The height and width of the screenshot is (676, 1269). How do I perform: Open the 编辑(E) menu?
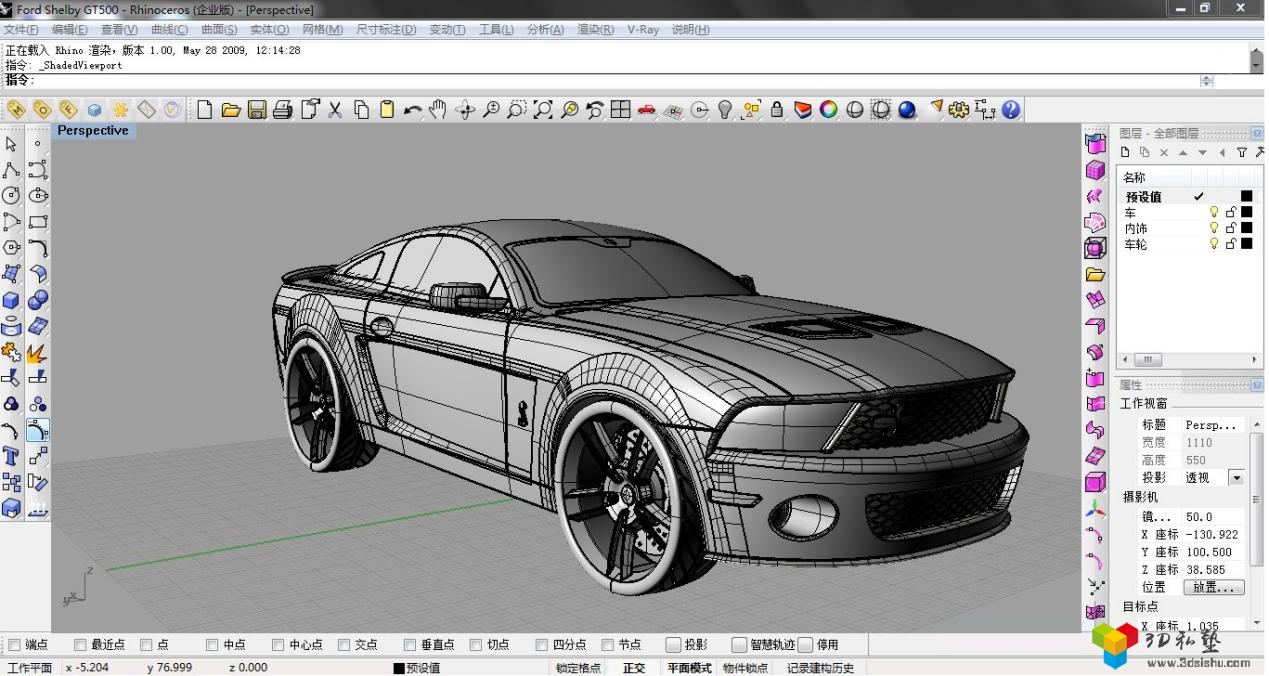(x=70, y=30)
